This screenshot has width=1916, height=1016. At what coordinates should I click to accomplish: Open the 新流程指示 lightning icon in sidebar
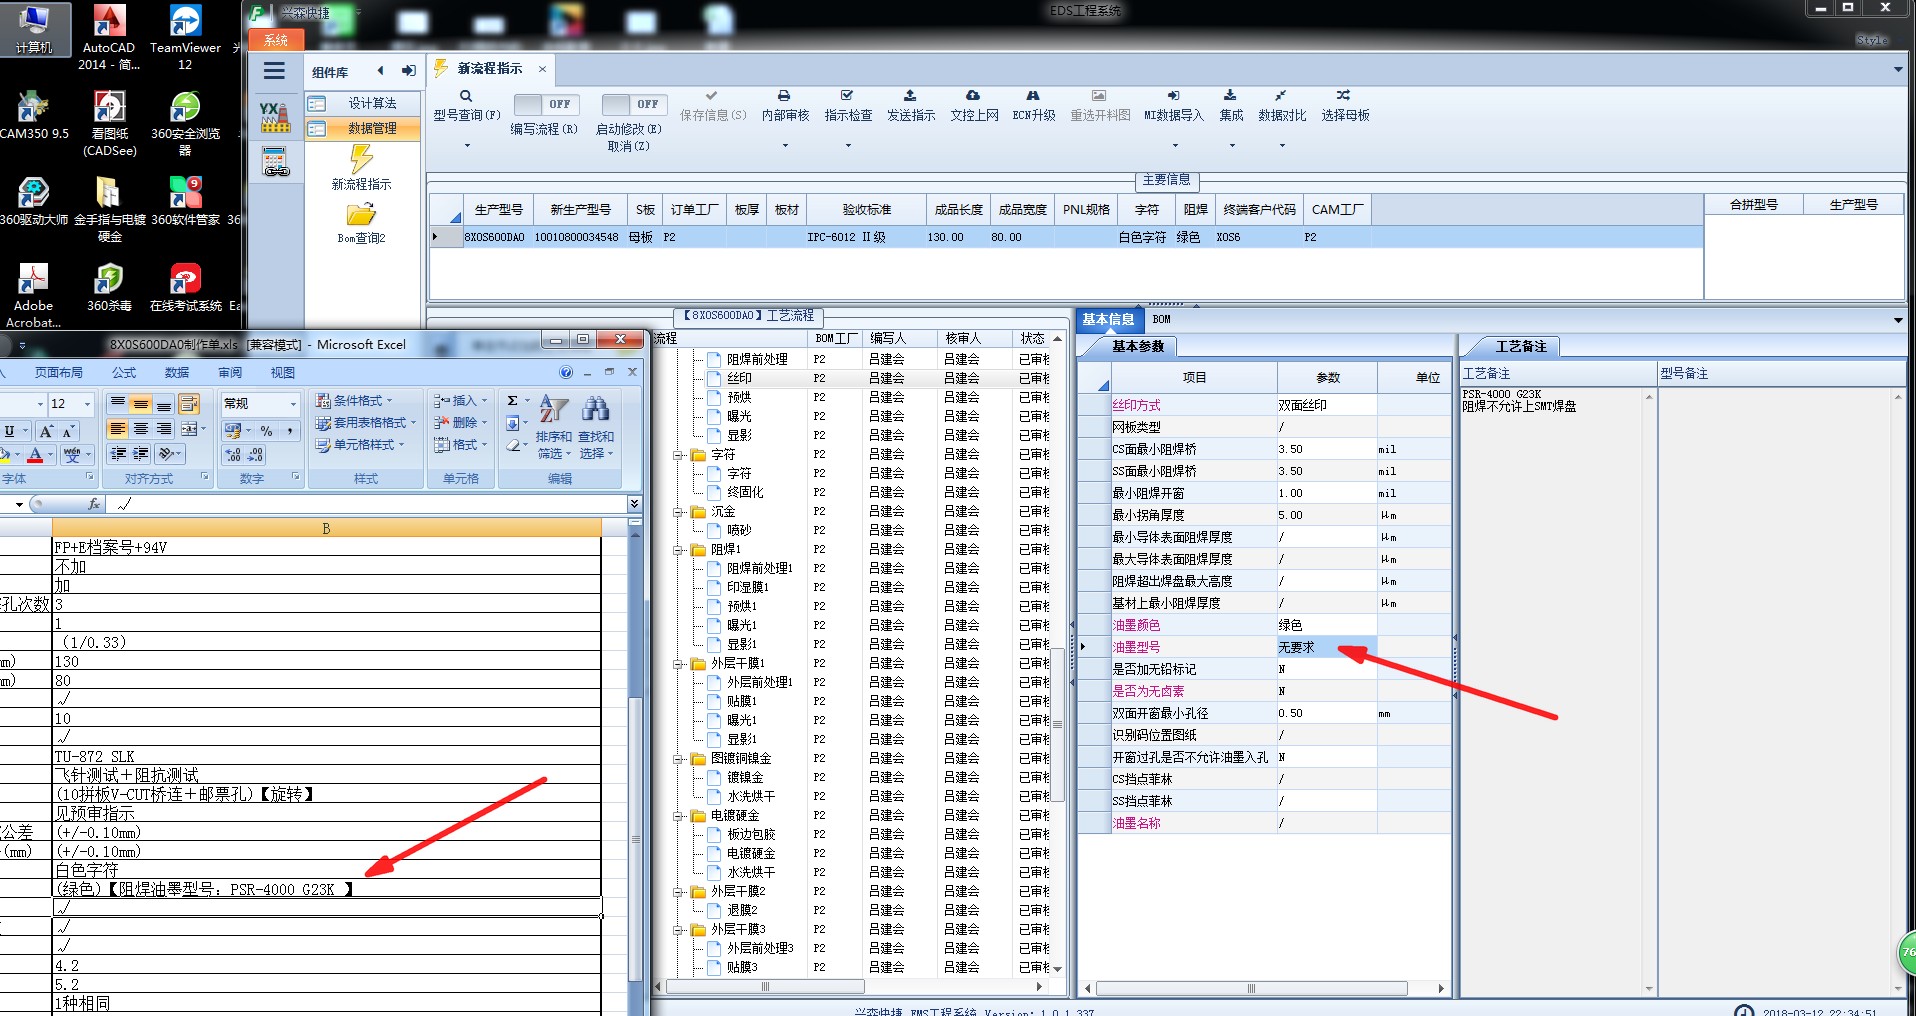[361, 159]
